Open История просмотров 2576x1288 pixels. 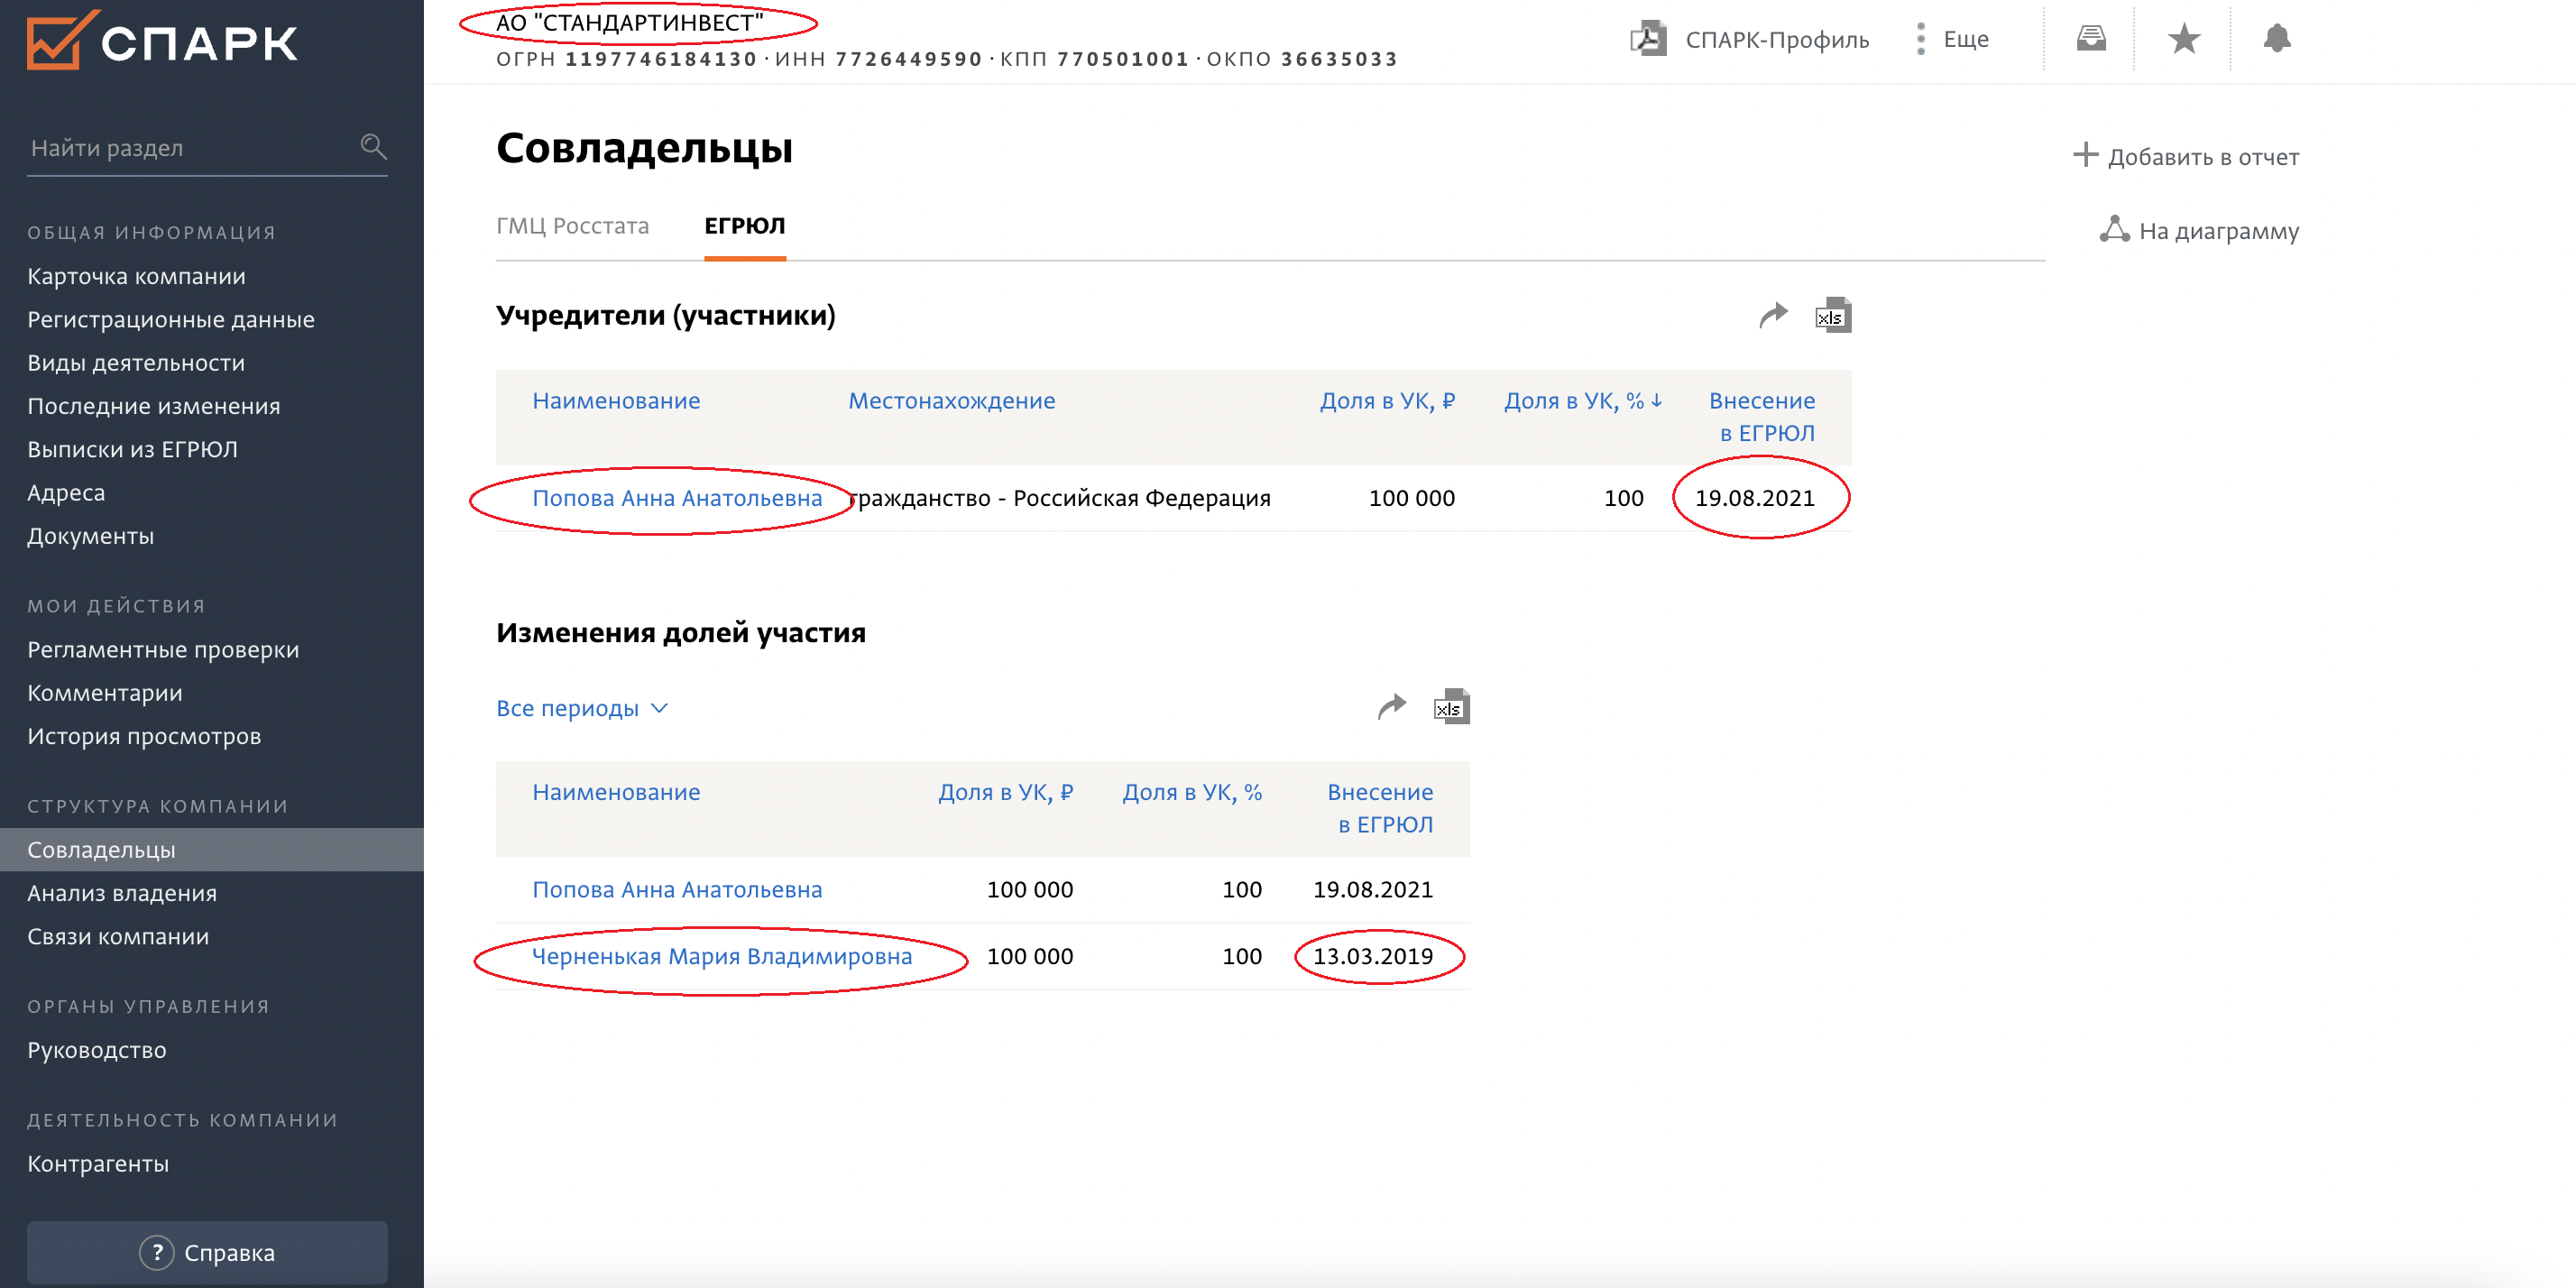(x=144, y=736)
